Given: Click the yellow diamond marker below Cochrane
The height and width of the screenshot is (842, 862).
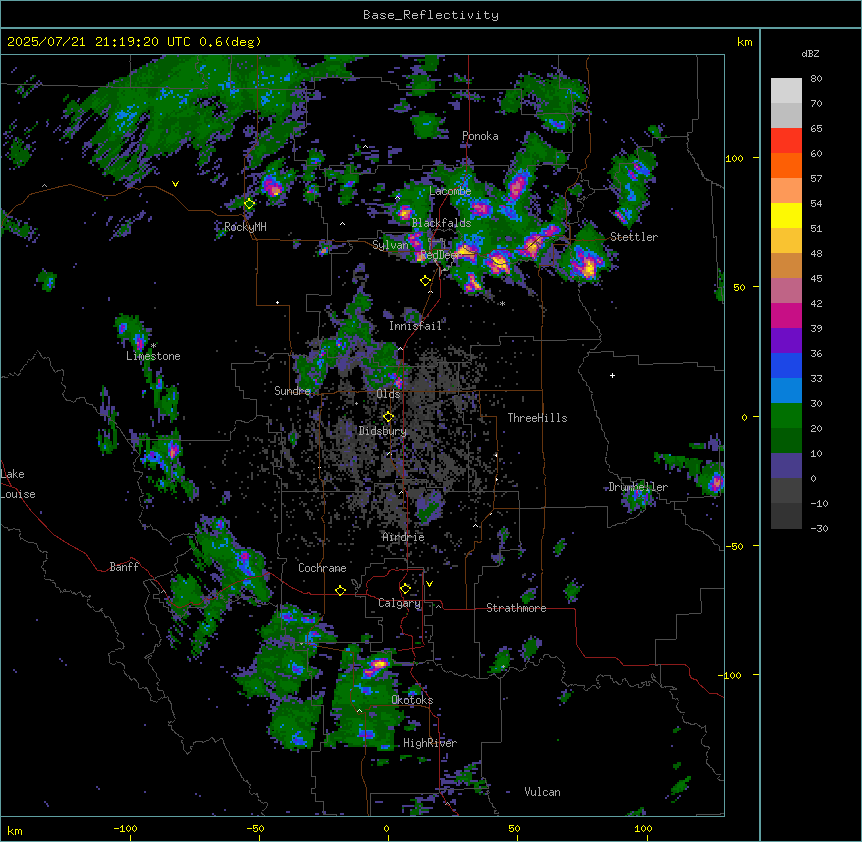Looking at the screenshot, I should (x=340, y=590).
